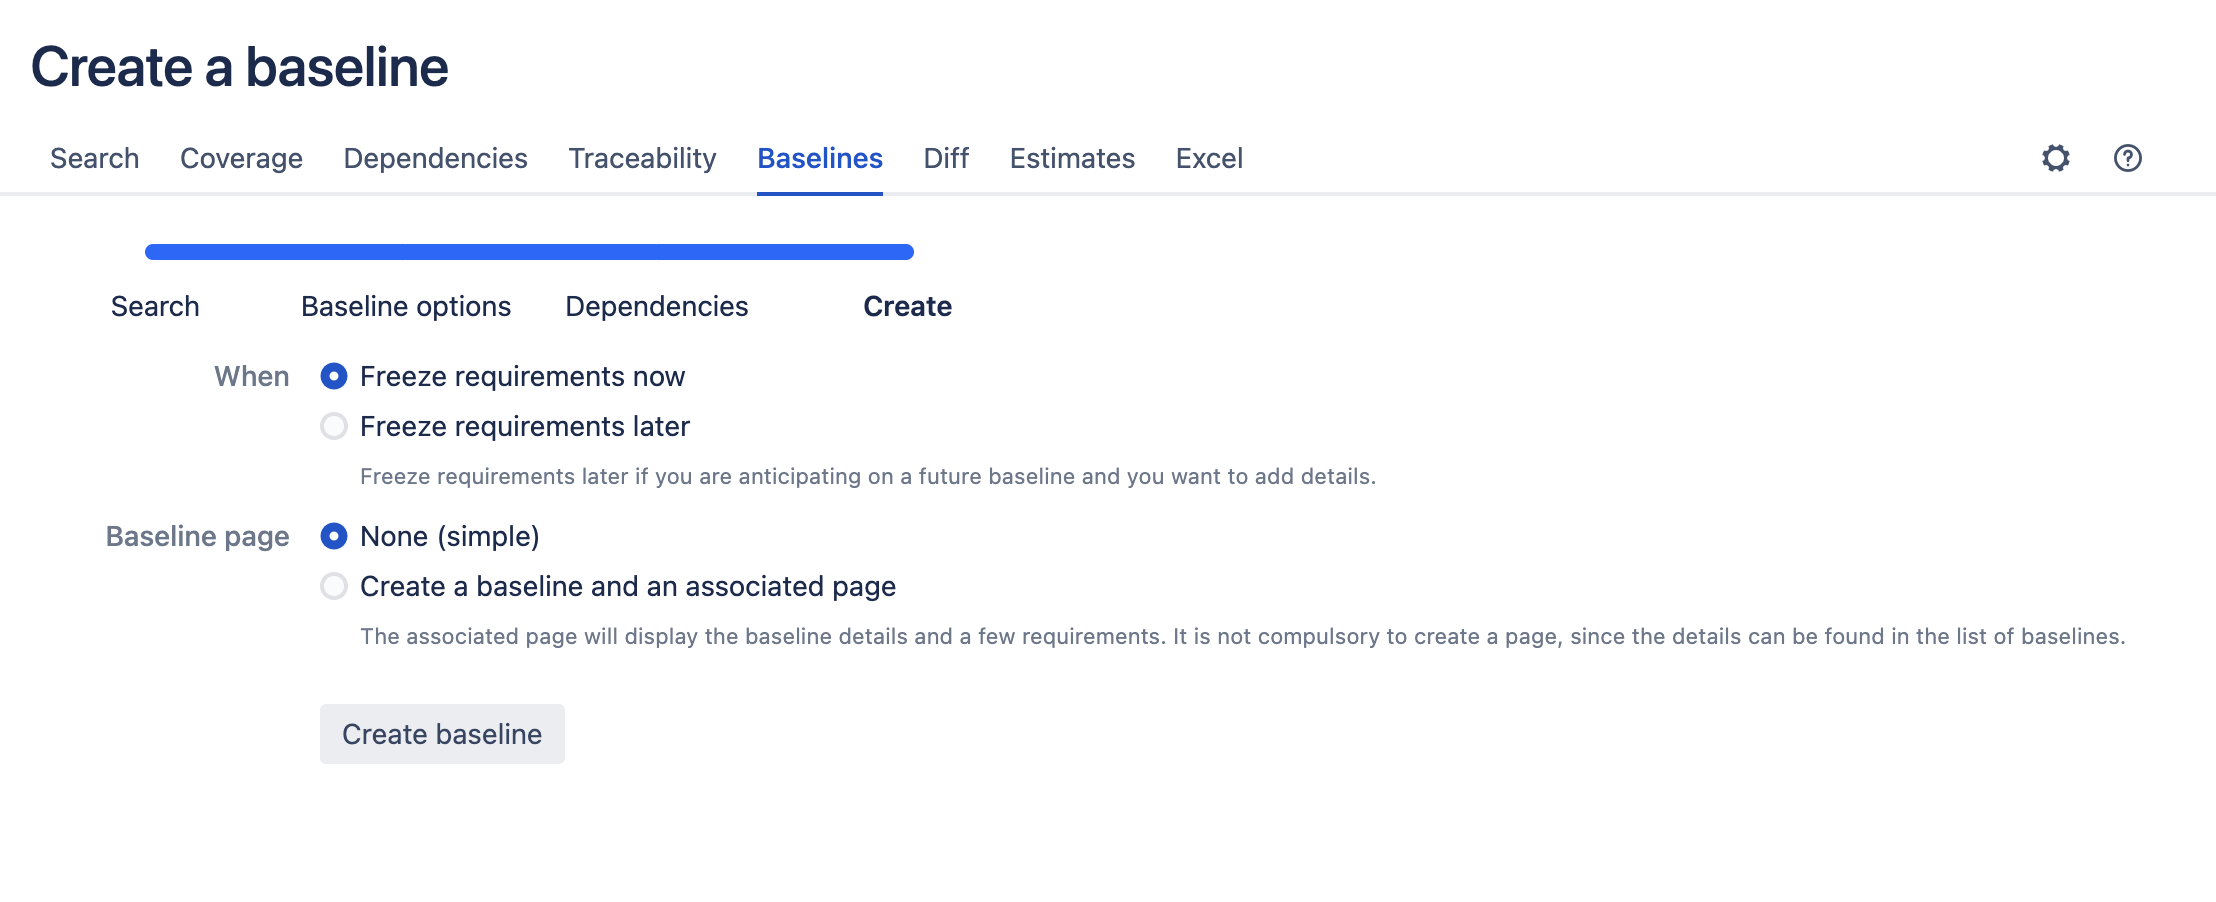Open settings via the gear icon

(2055, 158)
